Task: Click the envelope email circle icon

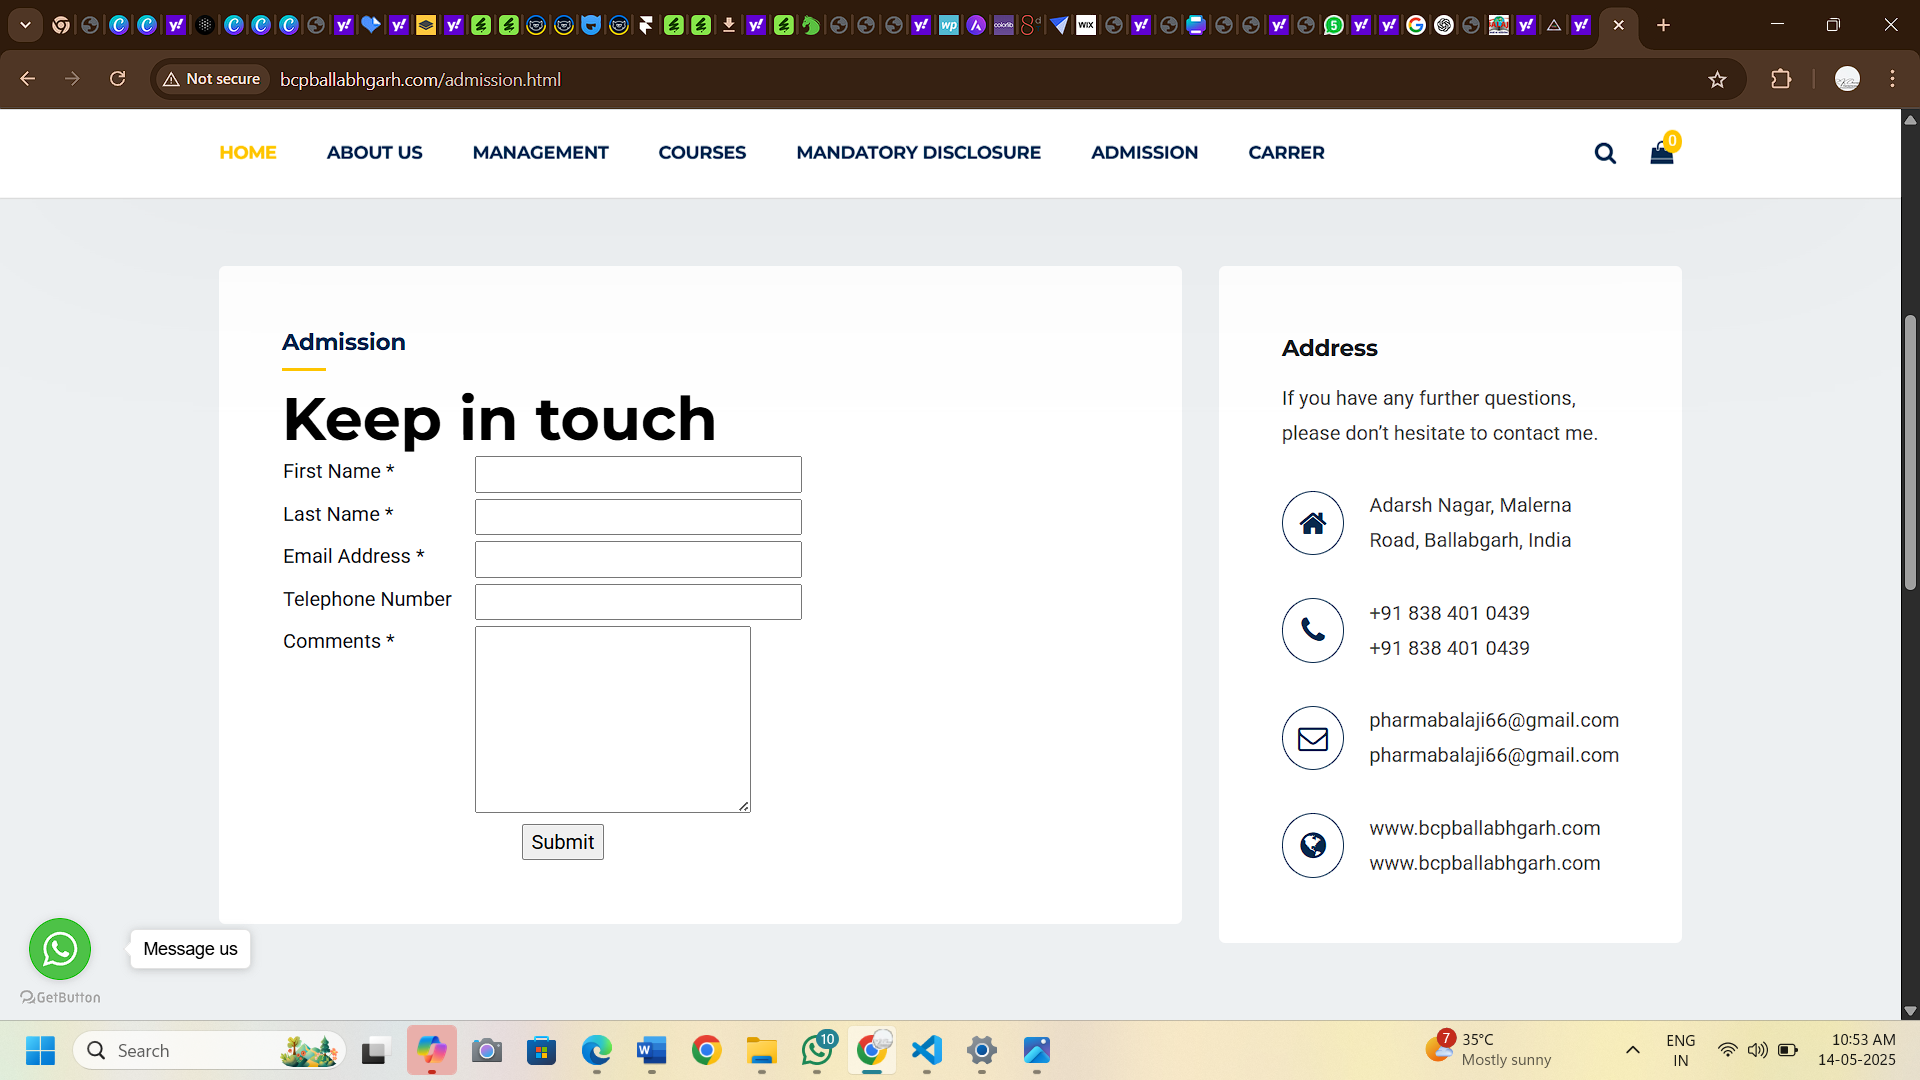Action: click(1312, 738)
